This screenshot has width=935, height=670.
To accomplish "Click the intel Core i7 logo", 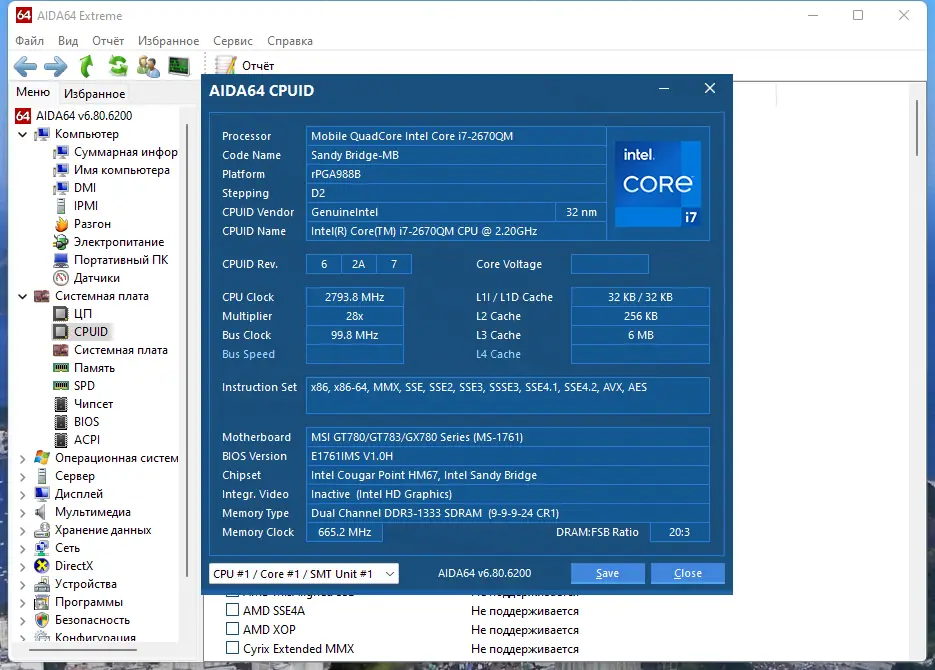I will (658, 184).
